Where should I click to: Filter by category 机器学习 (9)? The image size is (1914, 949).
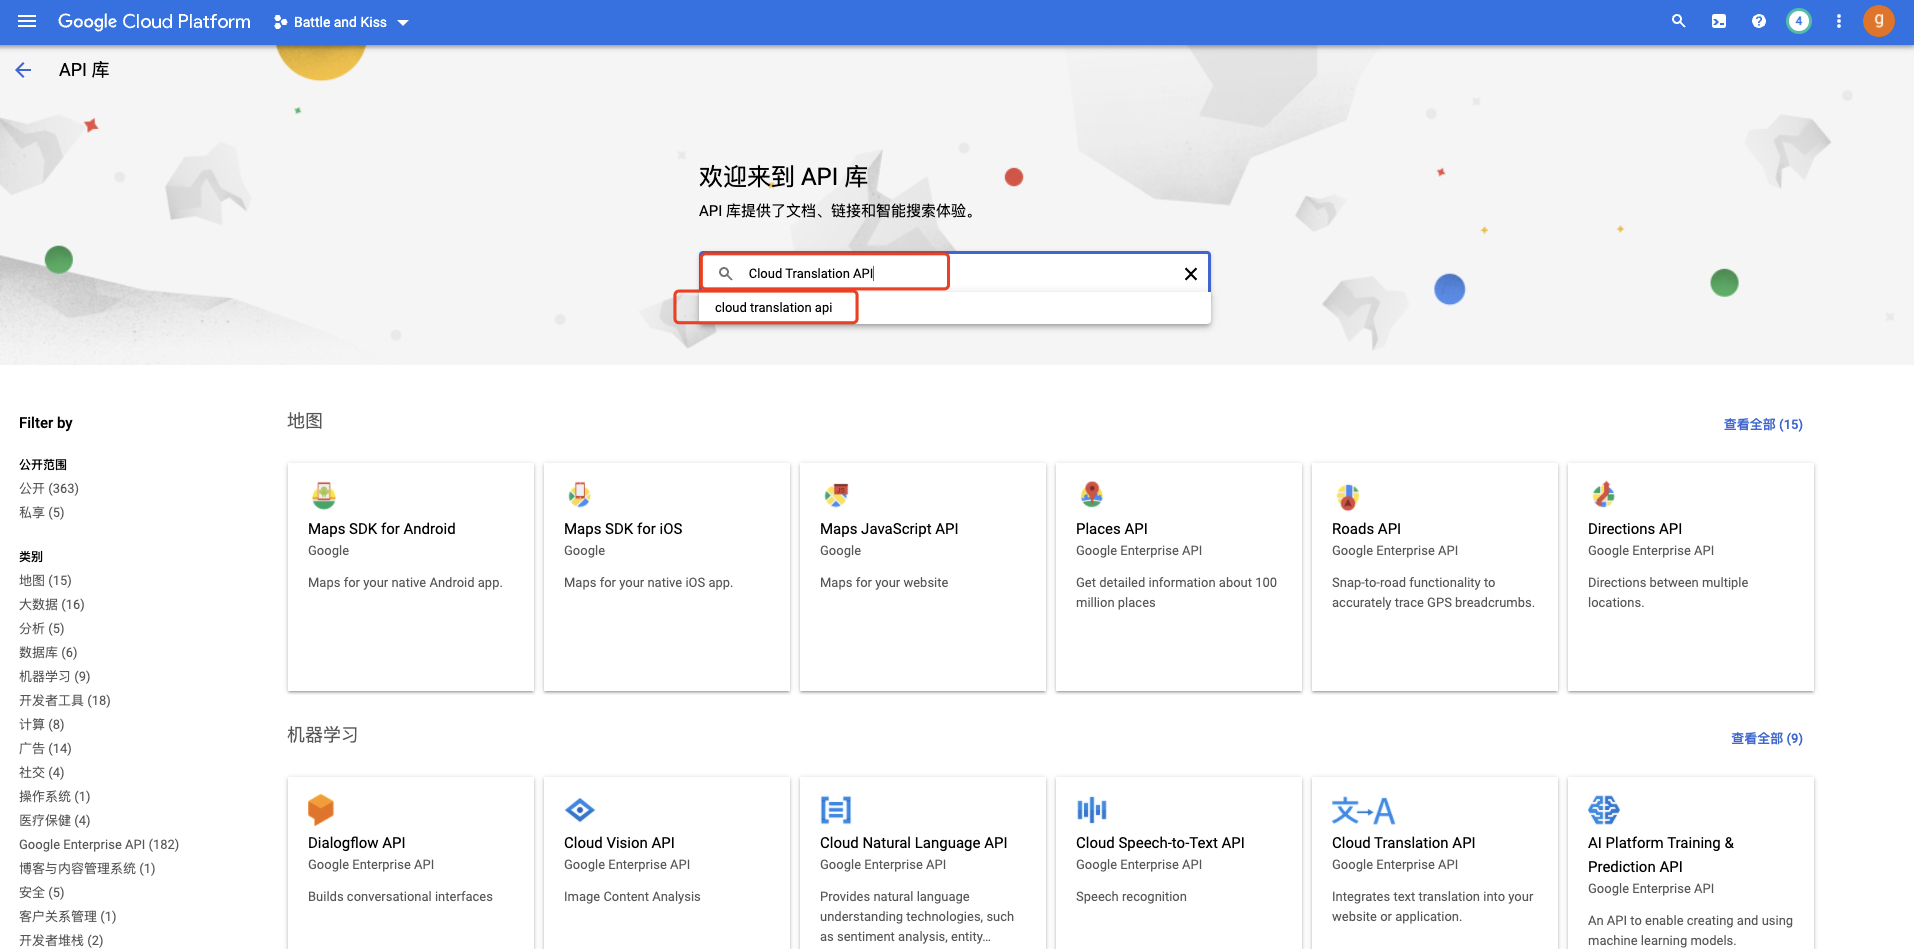click(x=55, y=676)
